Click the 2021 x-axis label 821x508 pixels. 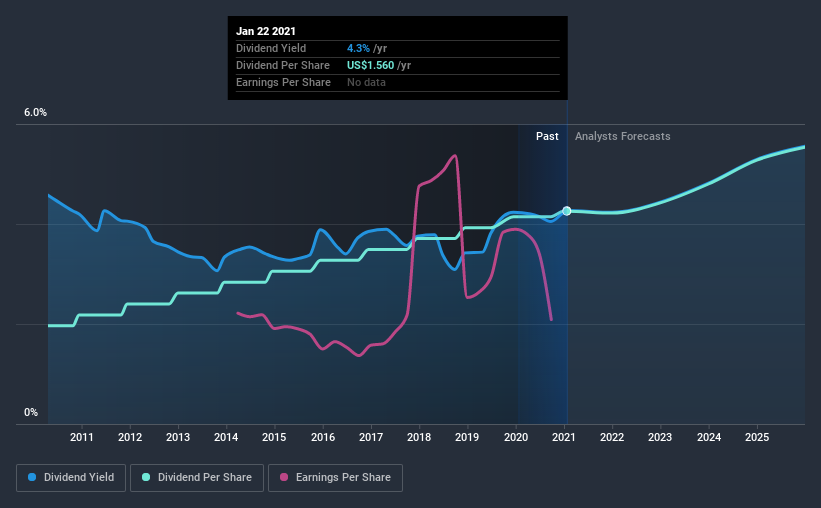[564, 437]
